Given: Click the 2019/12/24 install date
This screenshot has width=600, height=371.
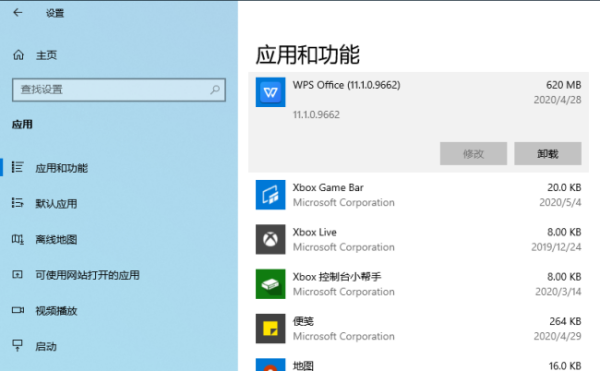Looking at the screenshot, I should 556,247.
